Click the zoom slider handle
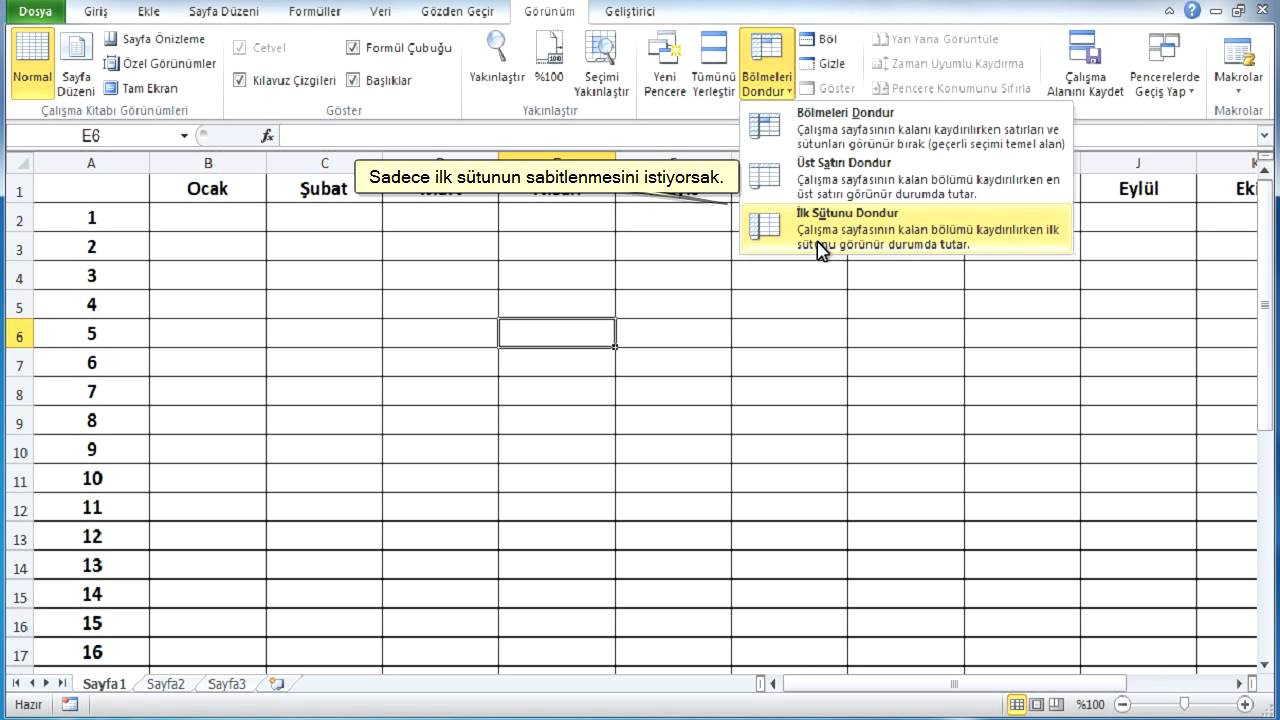 1185,704
